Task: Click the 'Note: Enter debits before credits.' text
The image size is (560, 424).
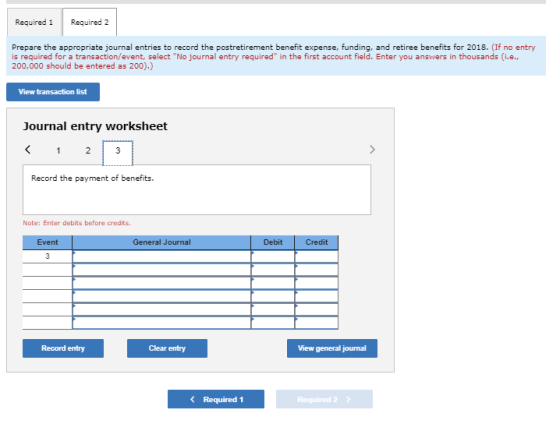Action: coord(77,223)
